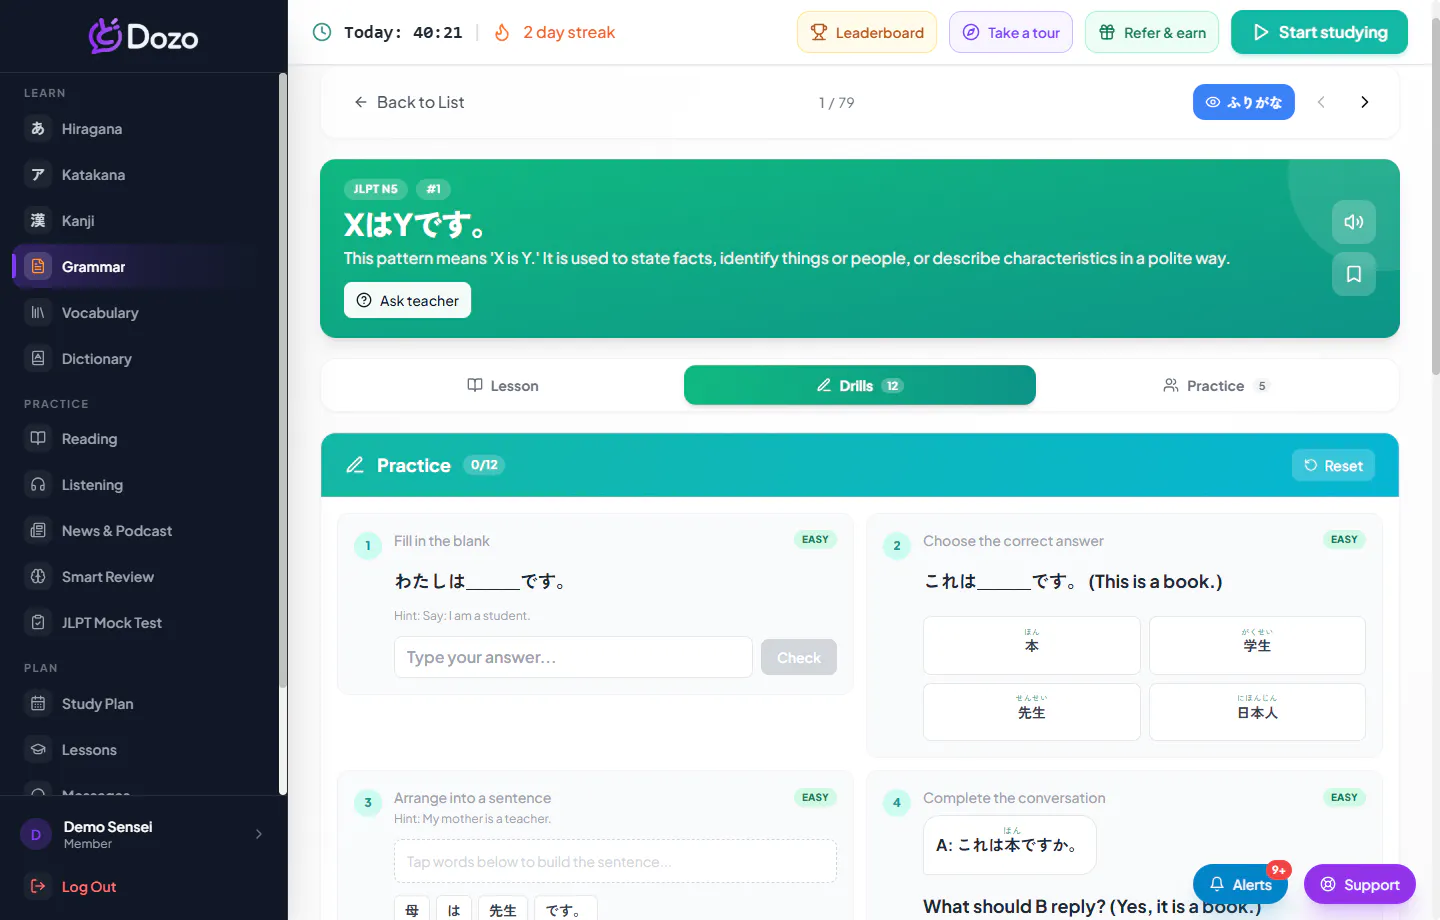Click the Listening headphones icon
Screen dimensions: 1440x920
pos(38,484)
